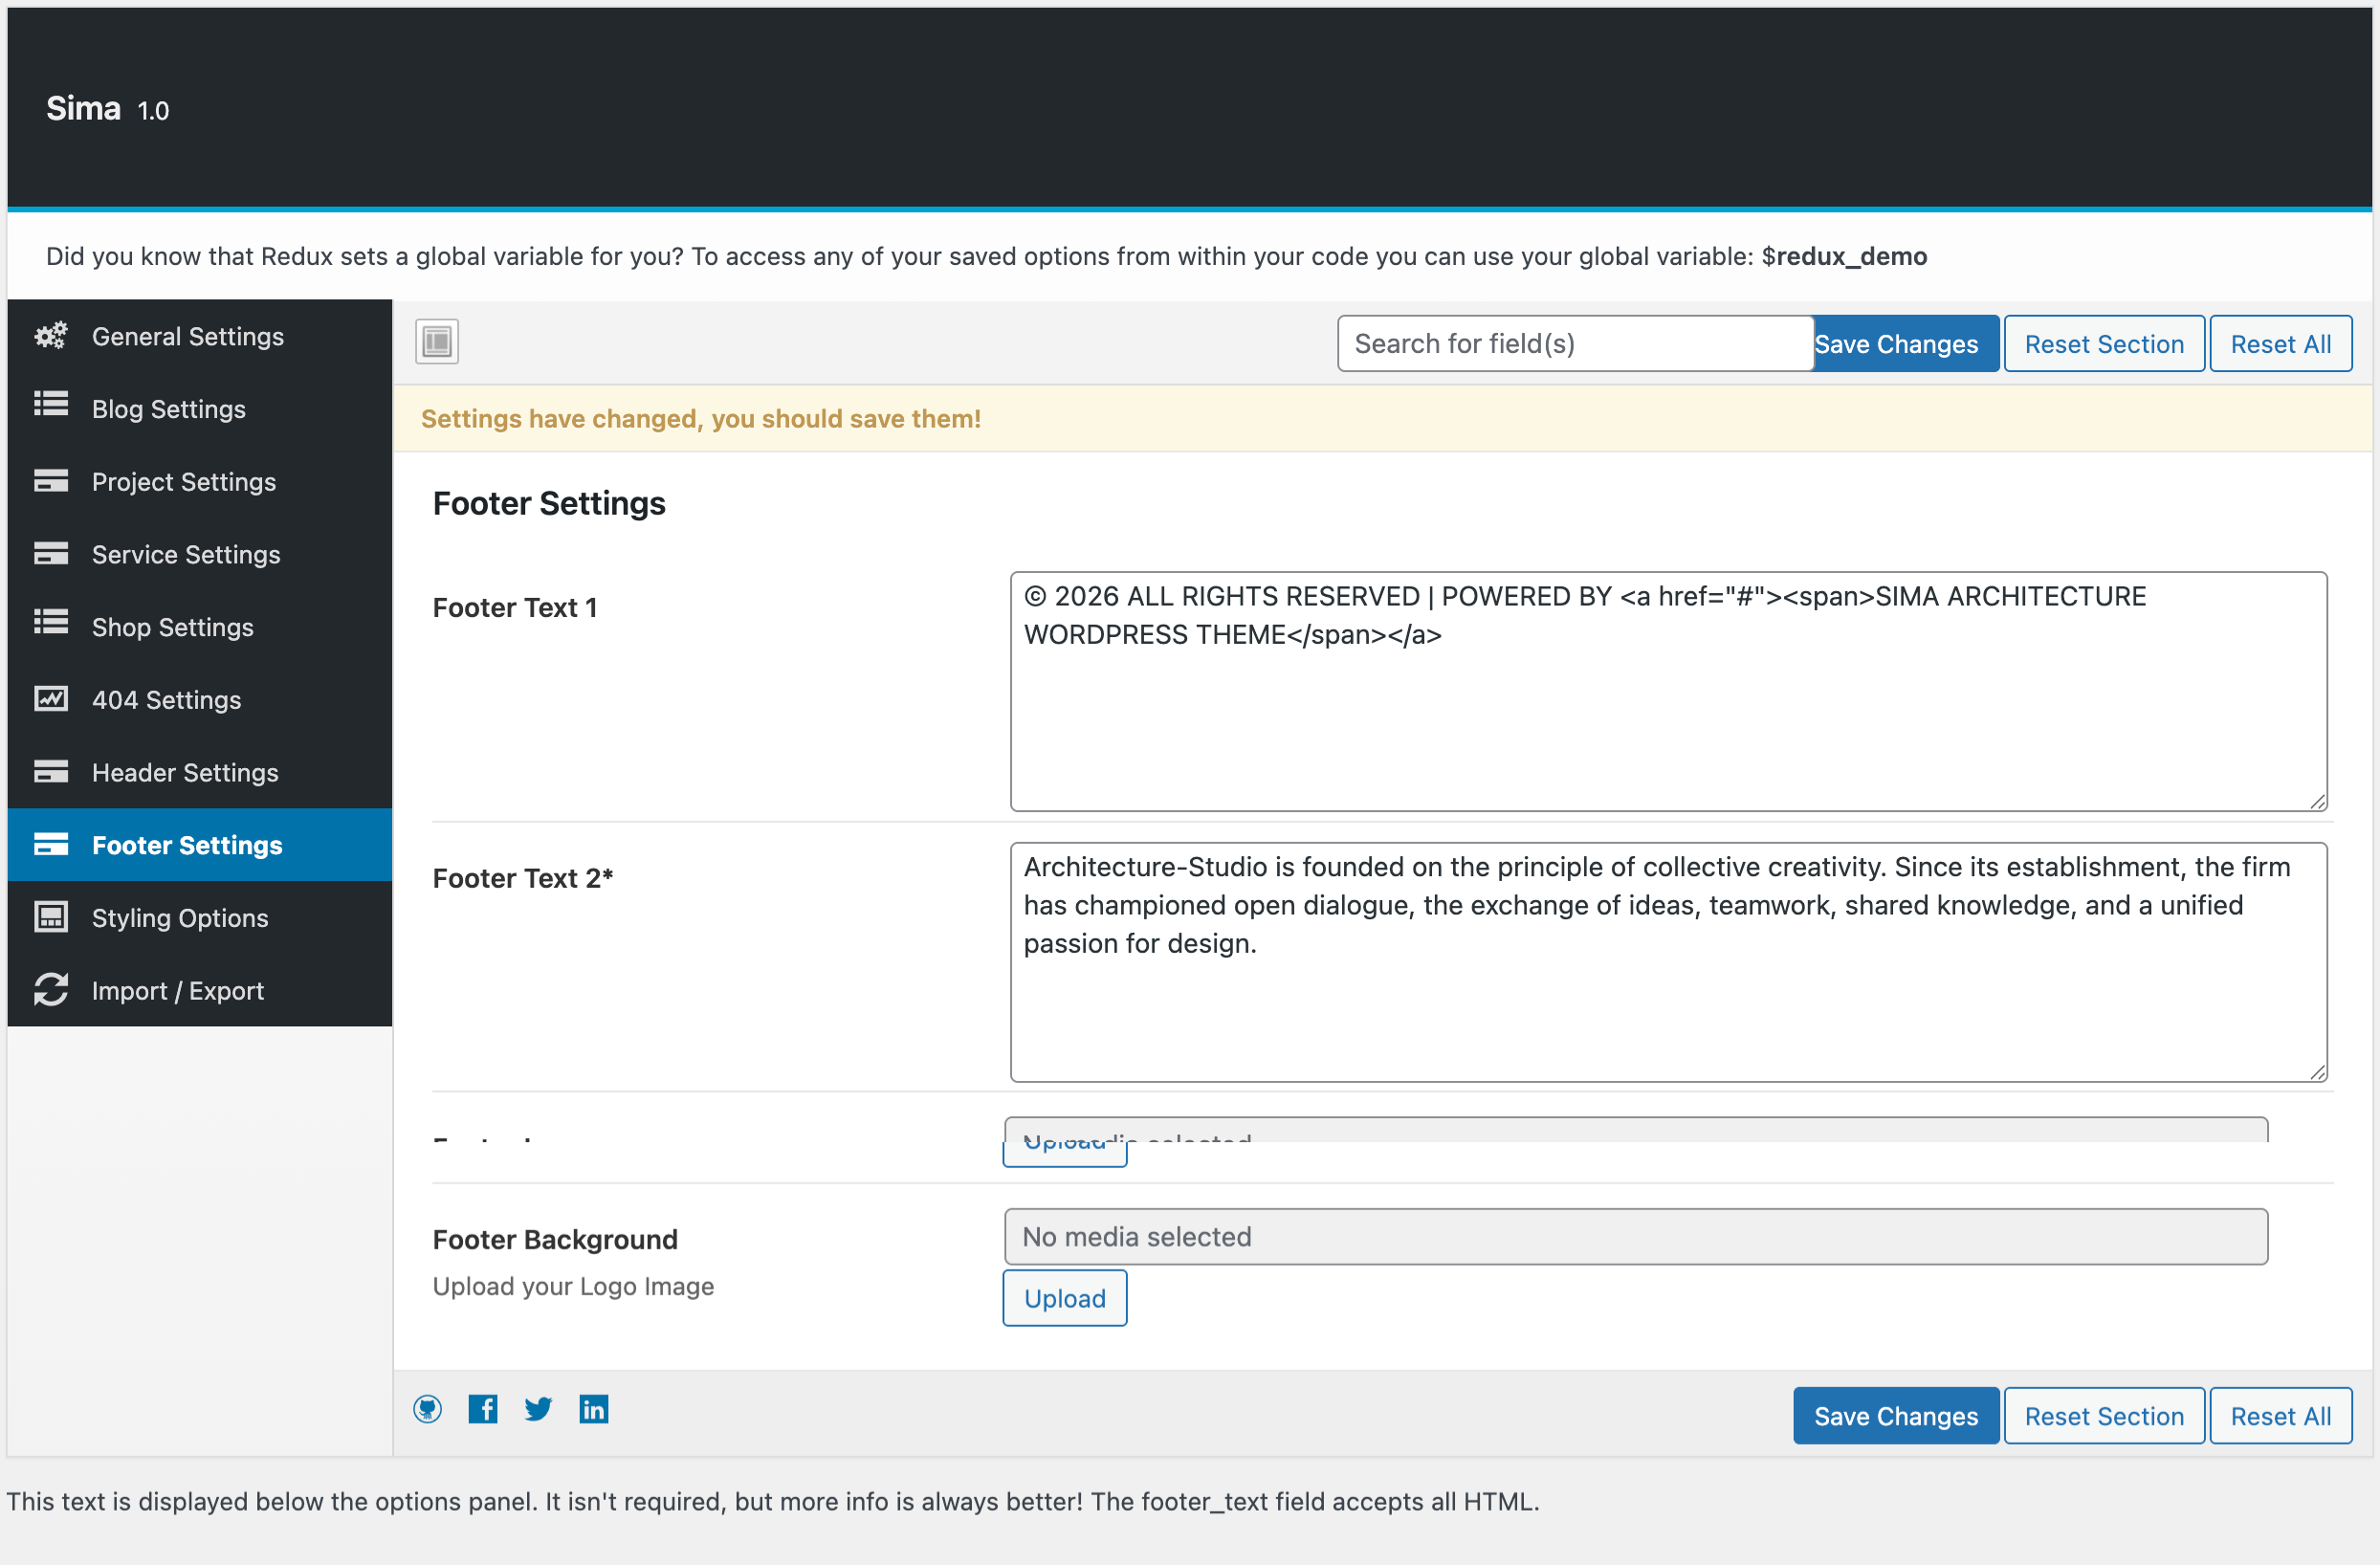Open the GitHub icon link
2380x1565 pixels.
pyautogui.click(x=428, y=1410)
